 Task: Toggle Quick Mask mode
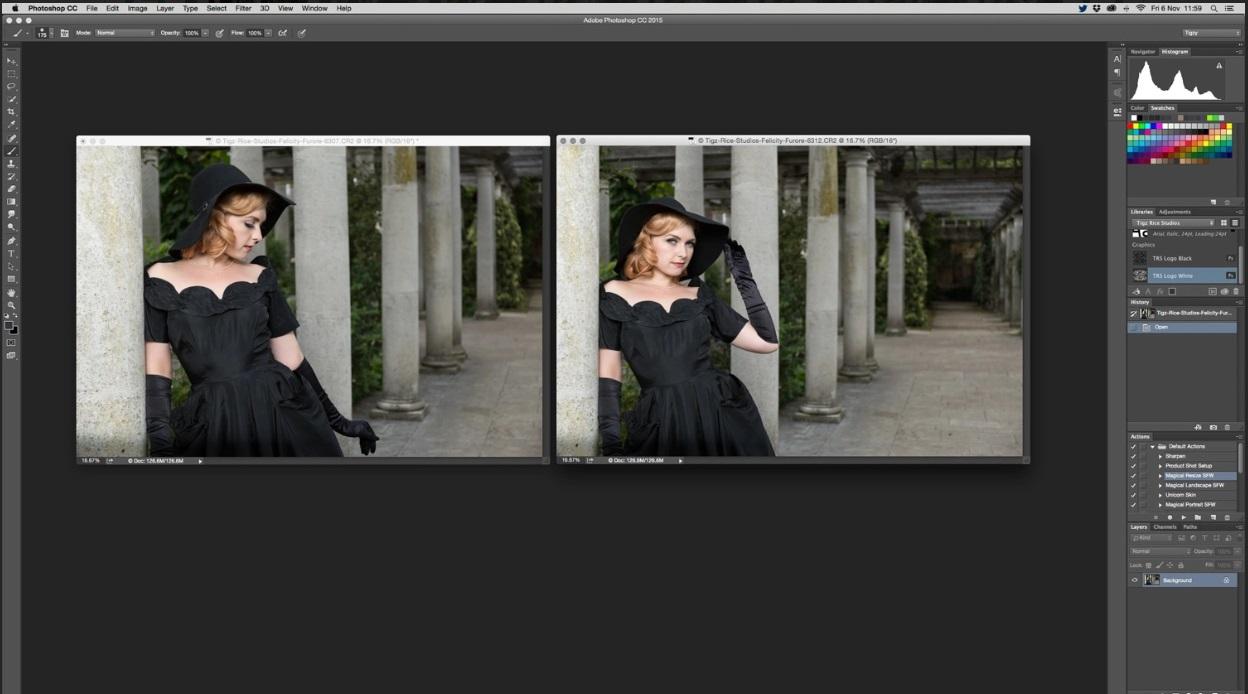12,342
